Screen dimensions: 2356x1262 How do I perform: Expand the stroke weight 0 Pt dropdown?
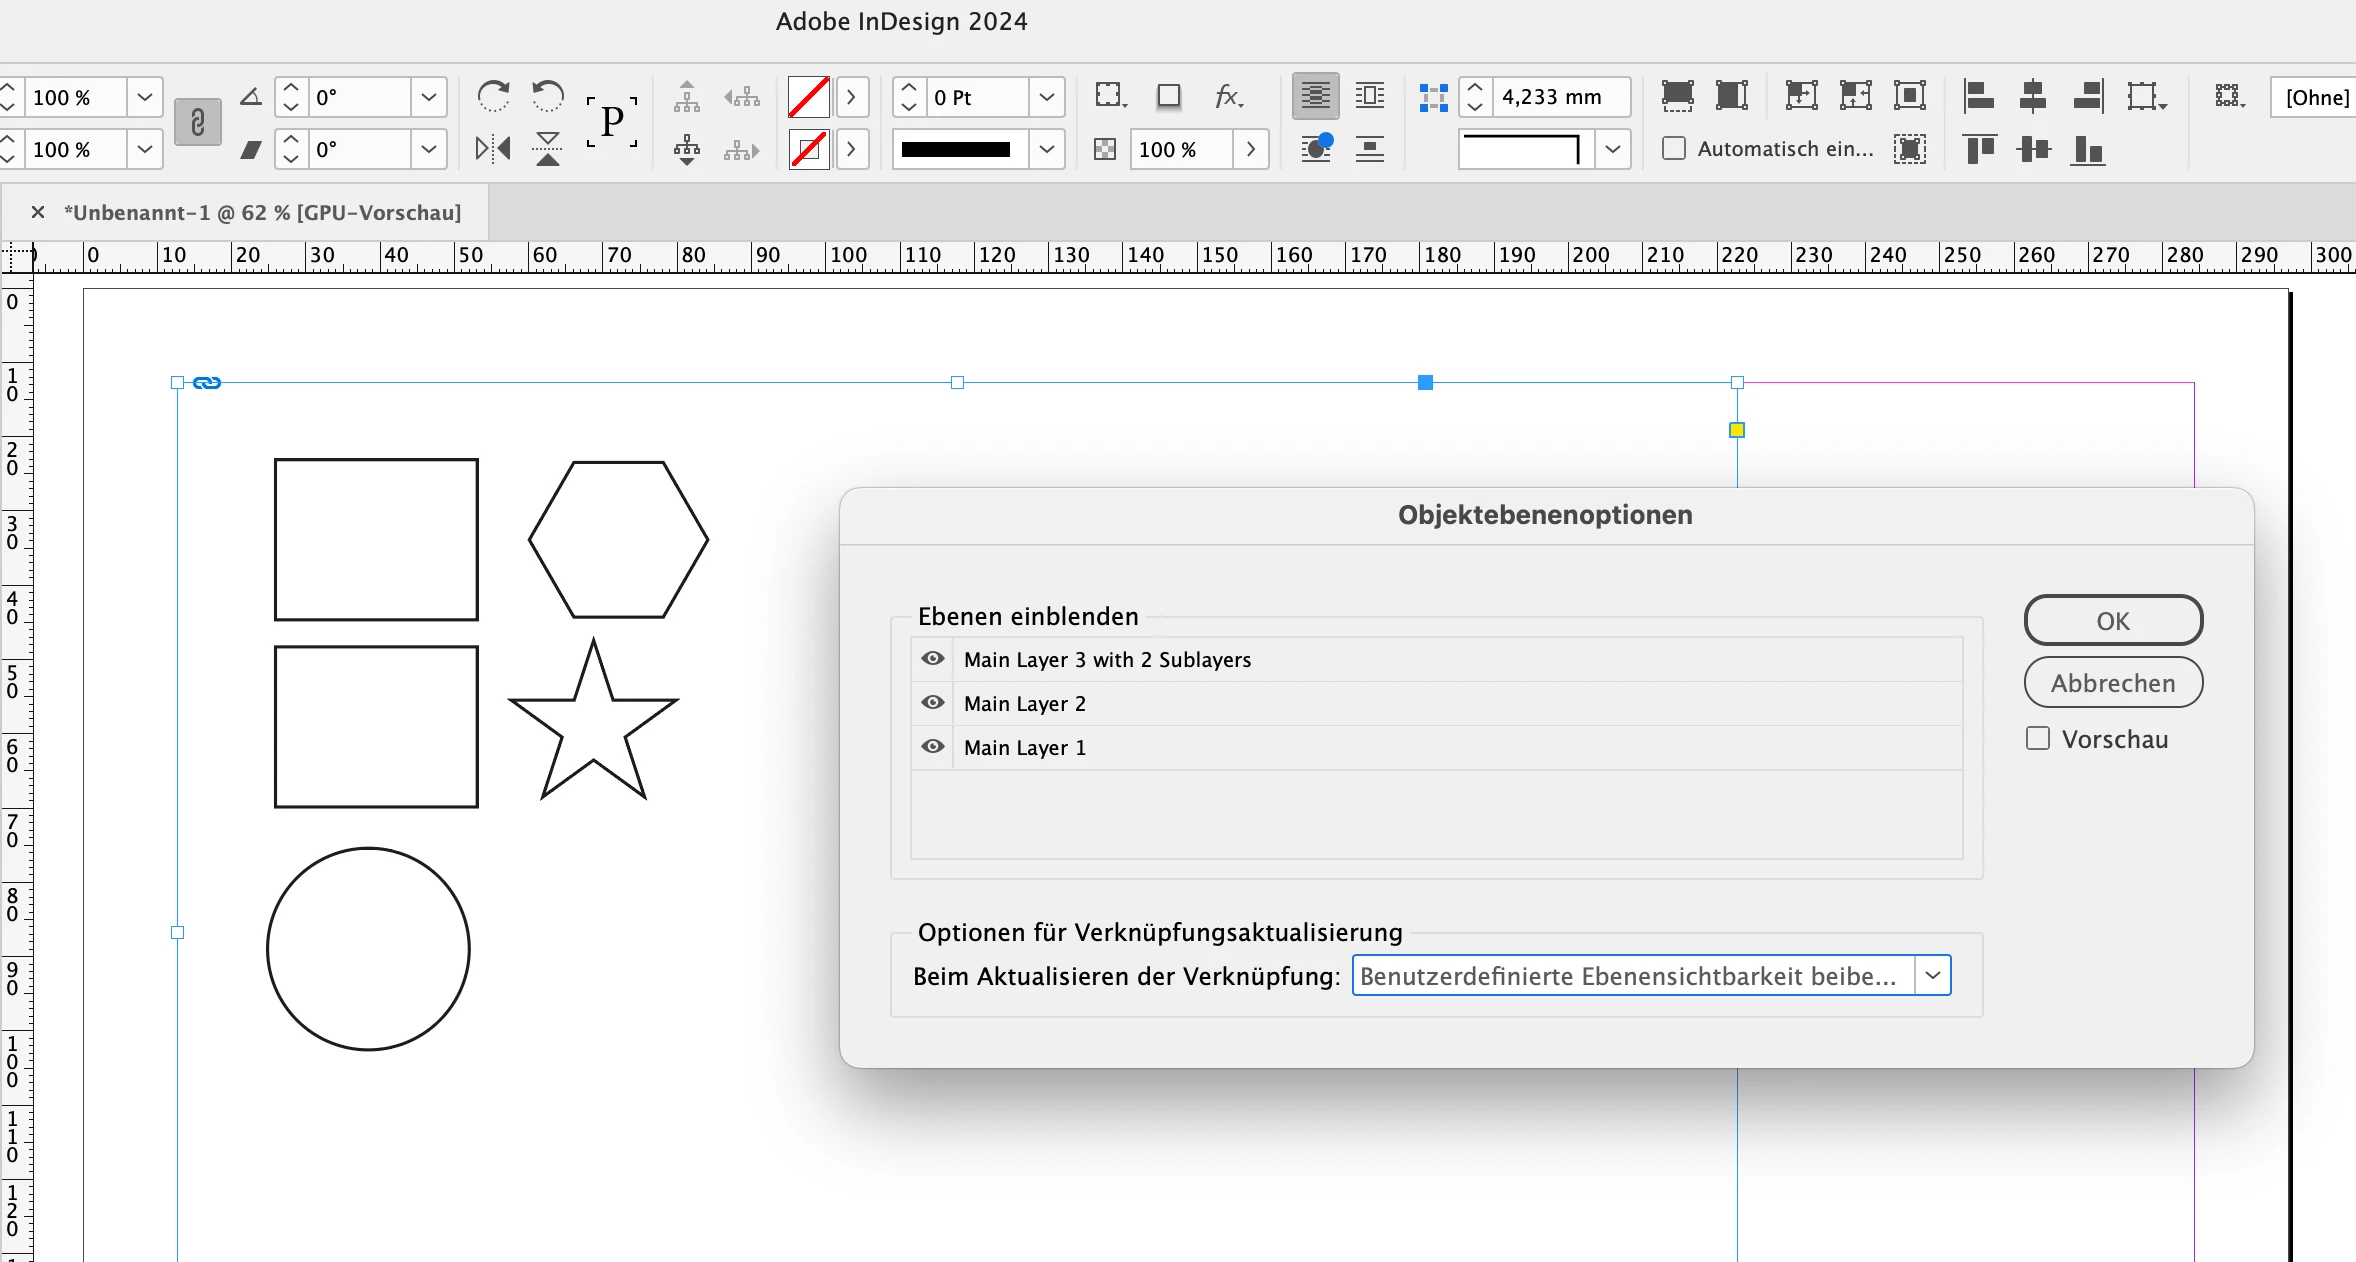(x=1046, y=97)
